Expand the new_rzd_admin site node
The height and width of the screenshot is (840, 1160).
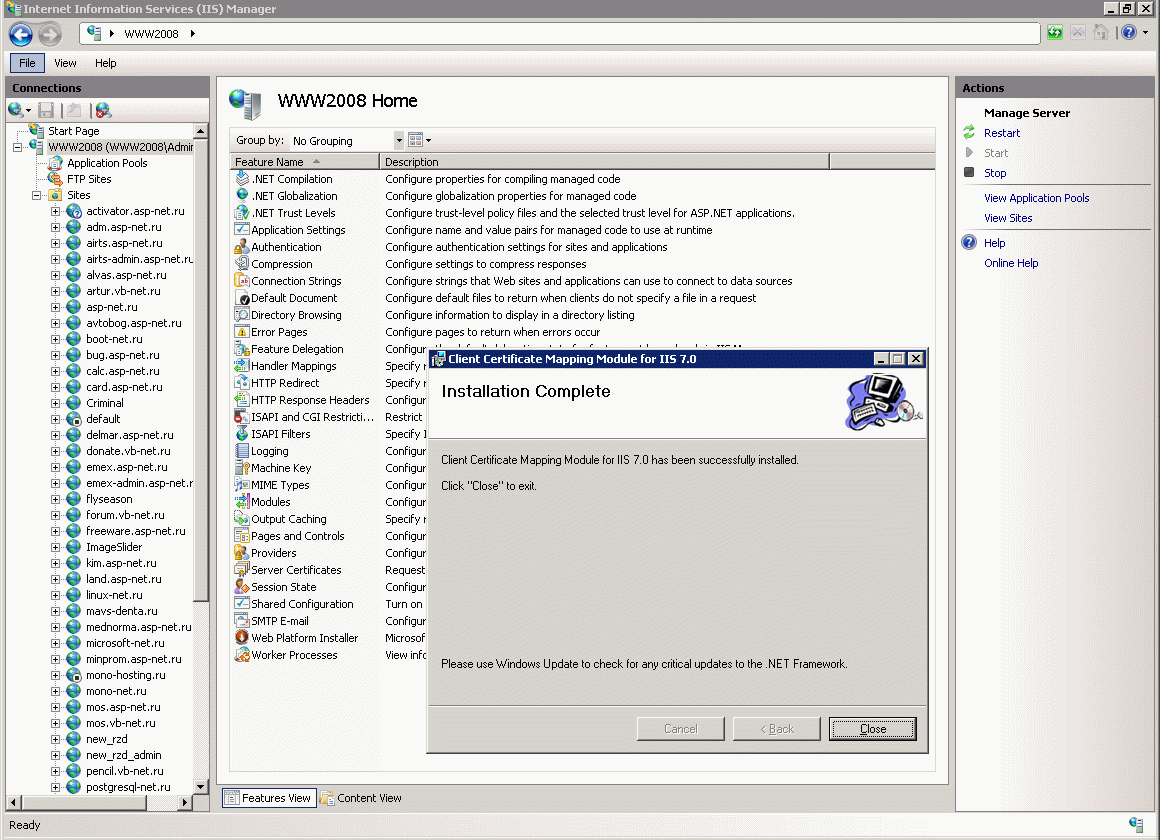click(55, 756)
